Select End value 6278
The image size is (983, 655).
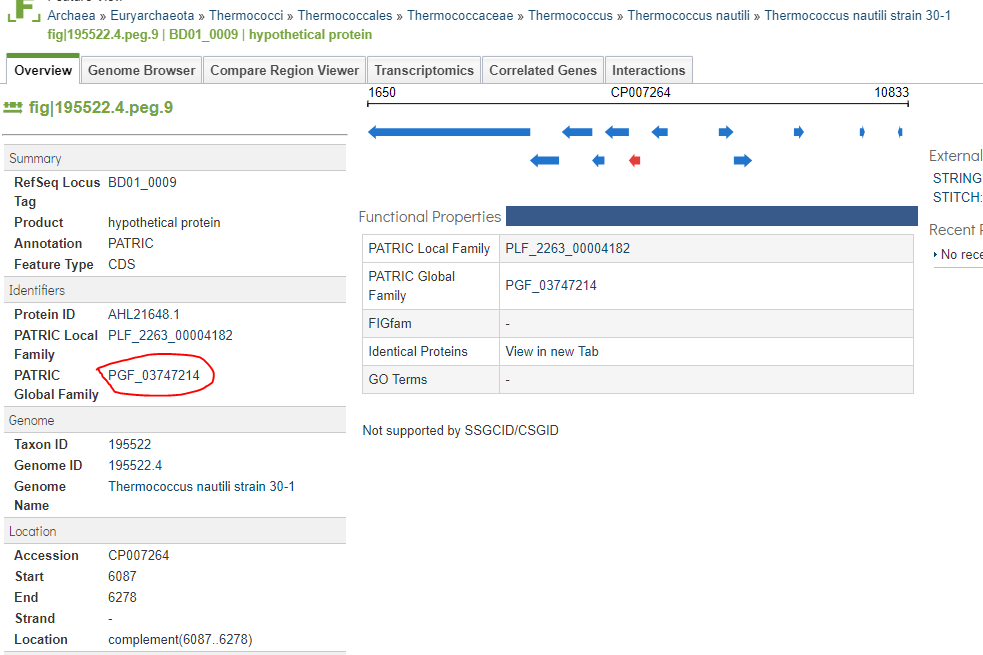tap(122, 597)
